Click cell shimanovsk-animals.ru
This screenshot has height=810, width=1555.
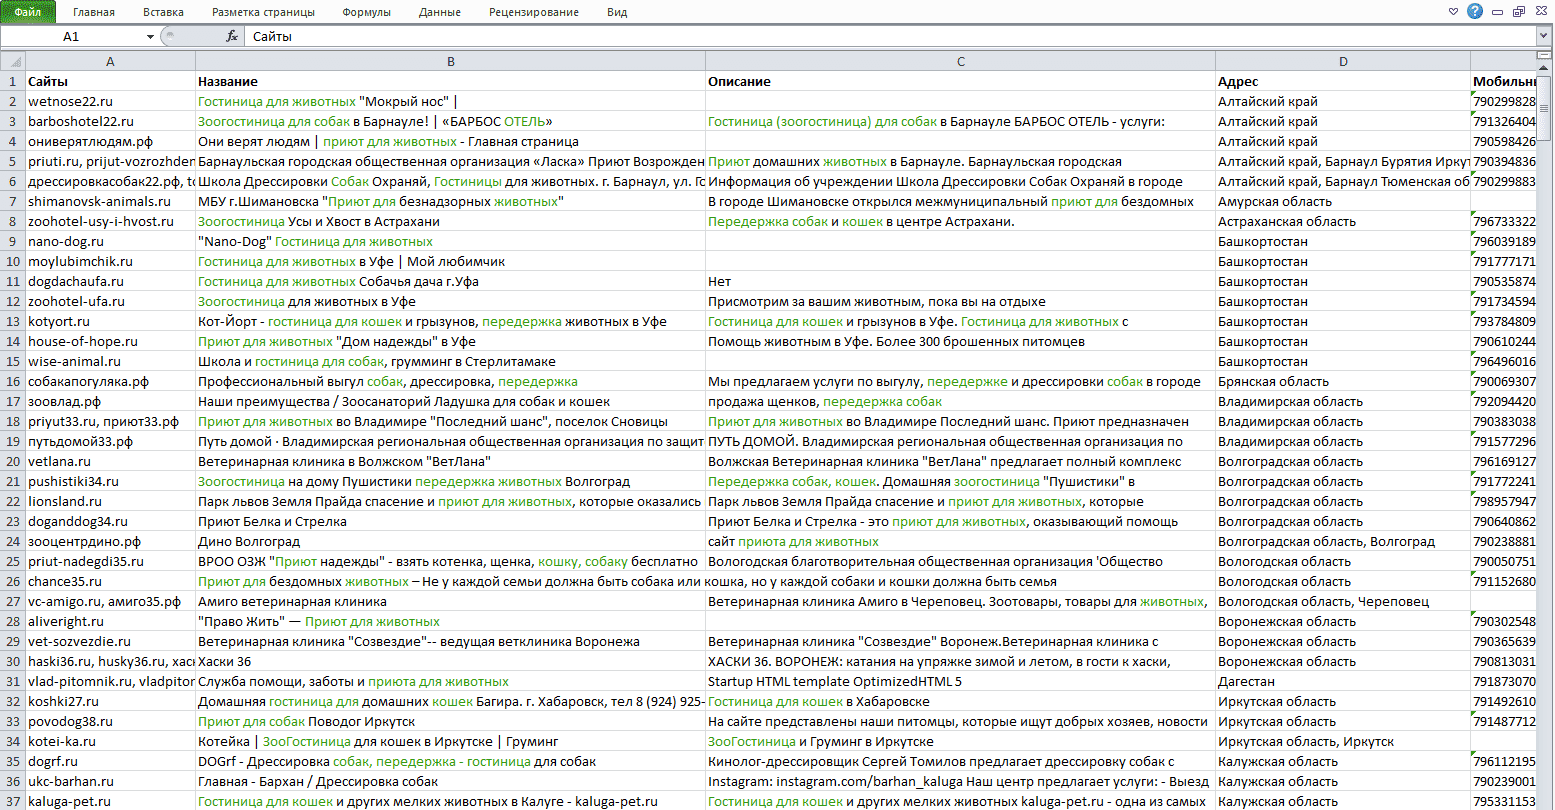click(110, 201)
